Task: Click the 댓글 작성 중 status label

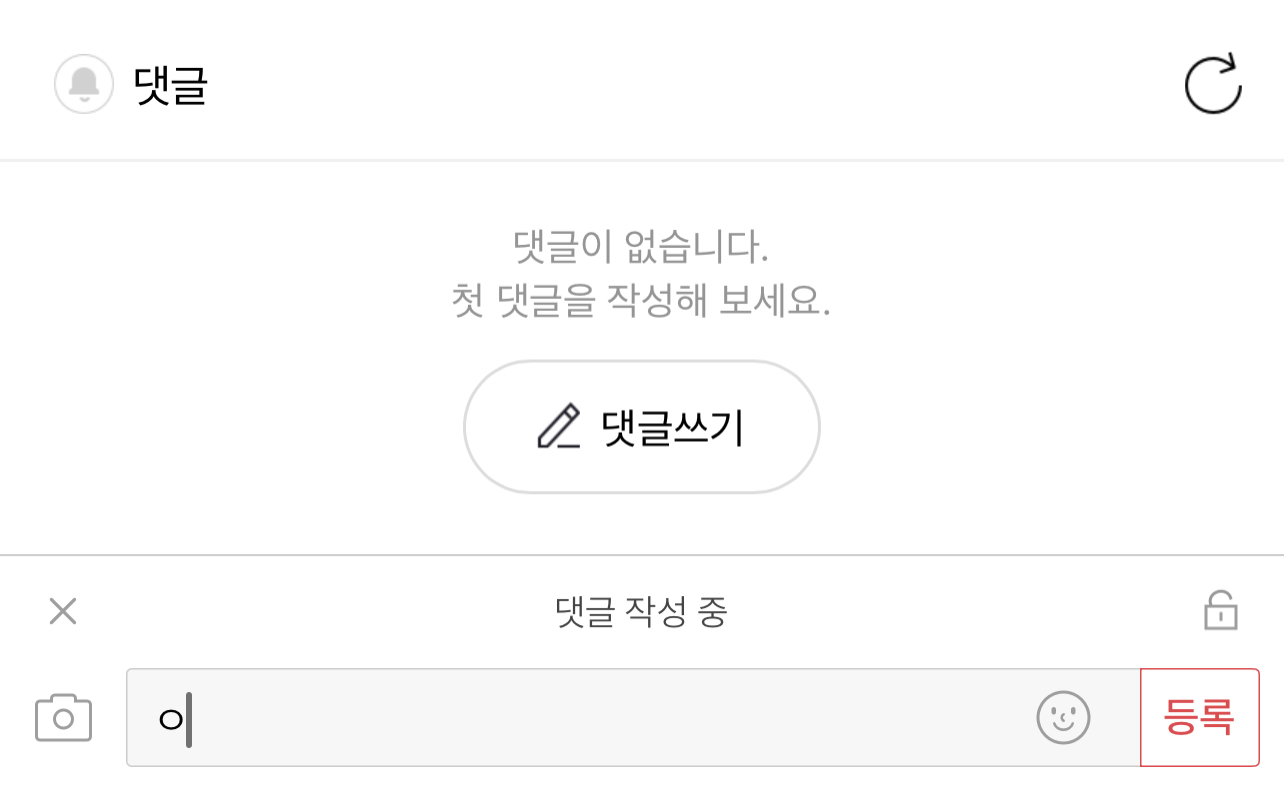Action: click(x=641, y=612)
